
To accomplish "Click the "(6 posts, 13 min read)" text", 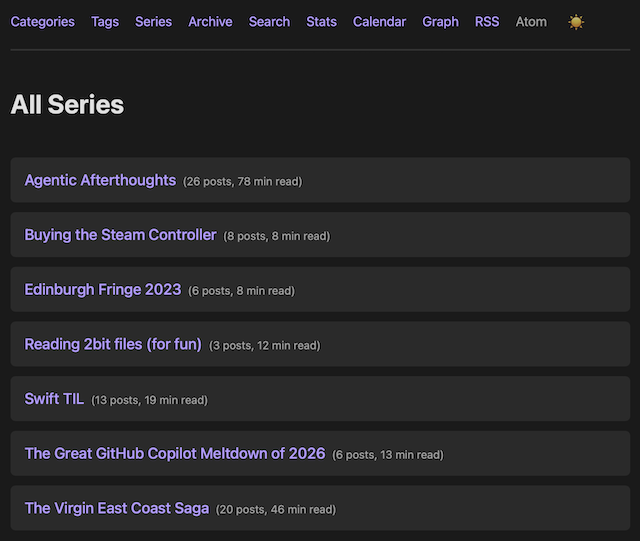I will 388,455.
